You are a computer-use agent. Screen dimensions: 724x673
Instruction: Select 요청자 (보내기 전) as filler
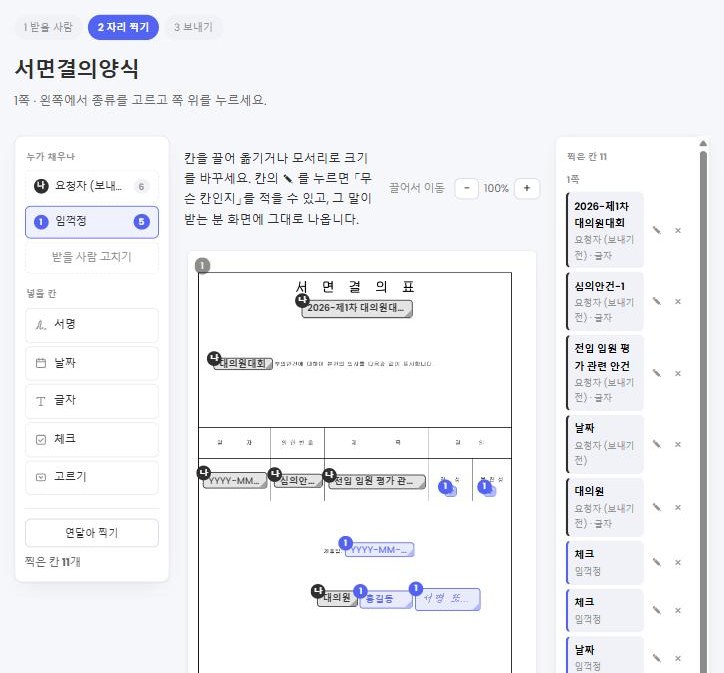coord(92,186)
